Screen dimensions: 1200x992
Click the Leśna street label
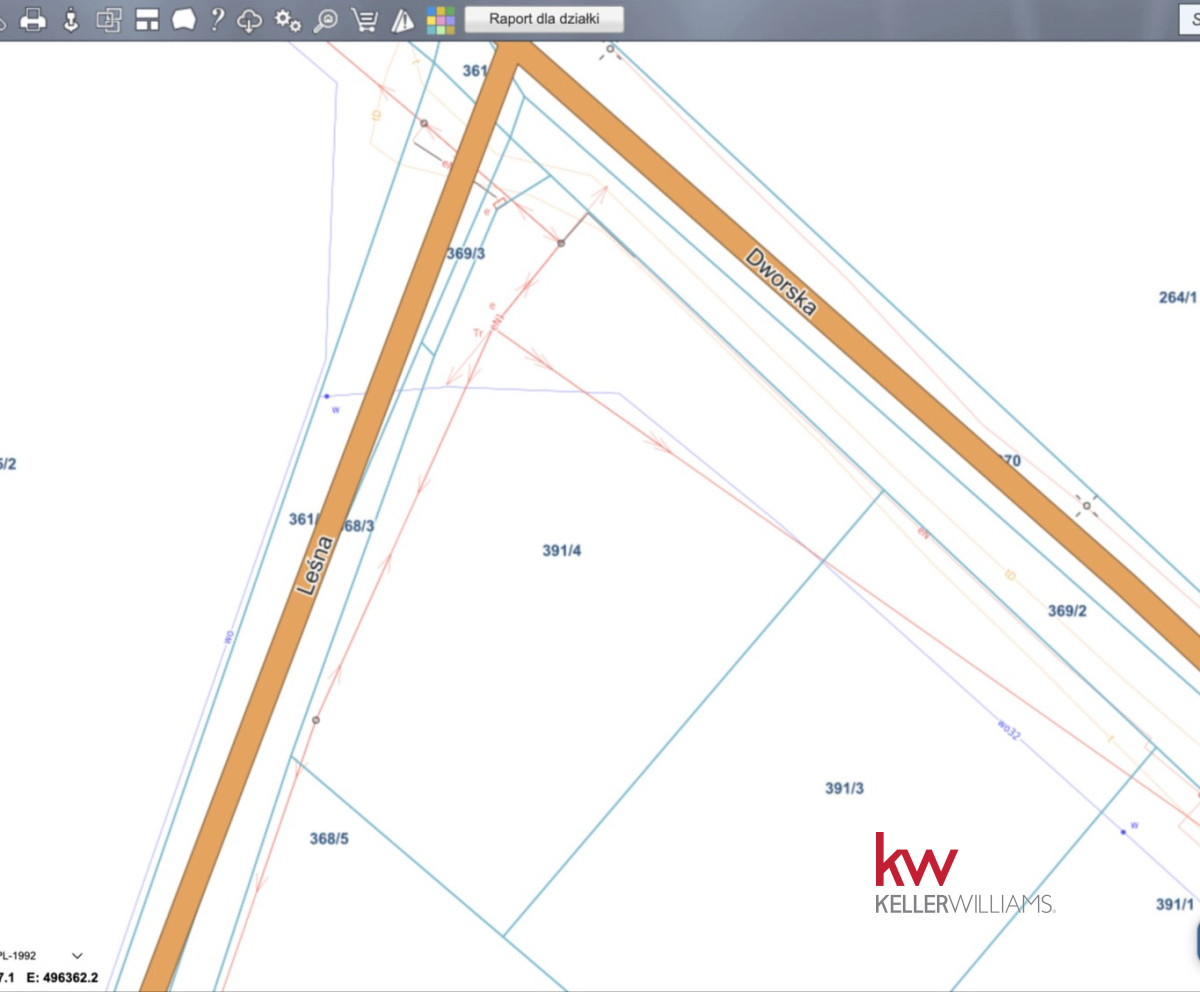click(x=314, y=566)
